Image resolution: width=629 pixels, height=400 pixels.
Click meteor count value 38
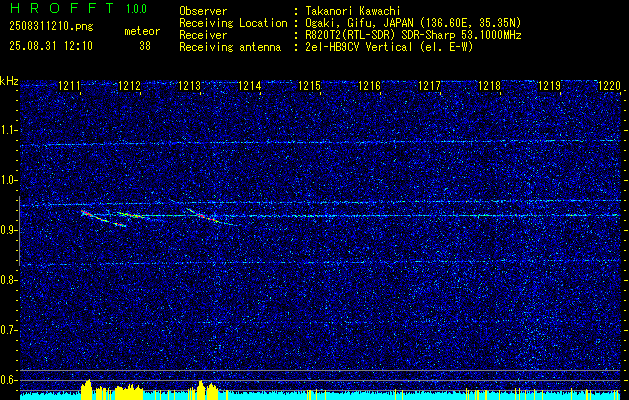145,46
